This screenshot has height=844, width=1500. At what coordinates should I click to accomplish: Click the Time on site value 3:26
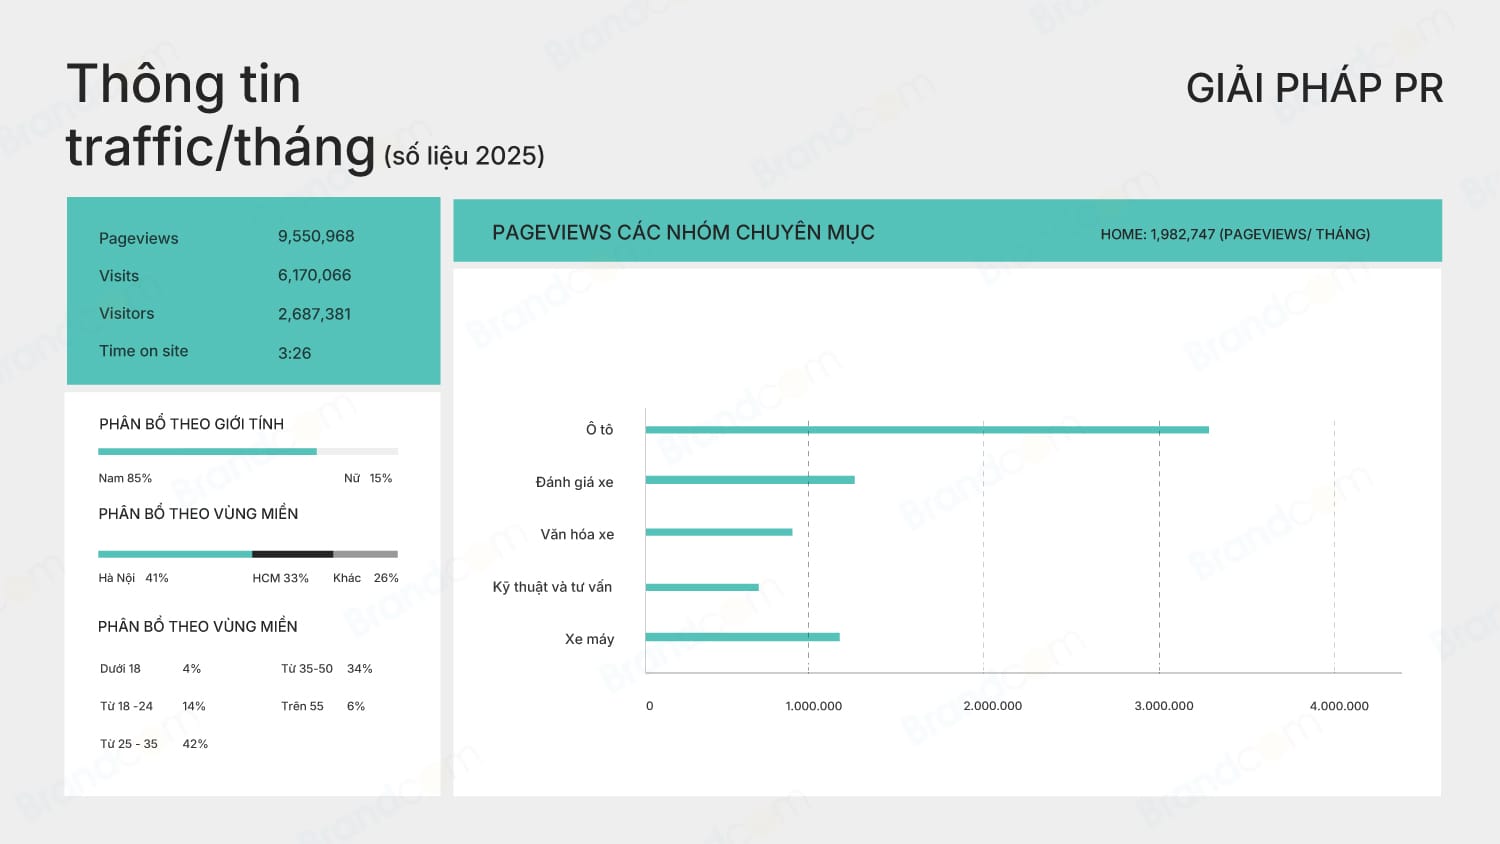294,353
